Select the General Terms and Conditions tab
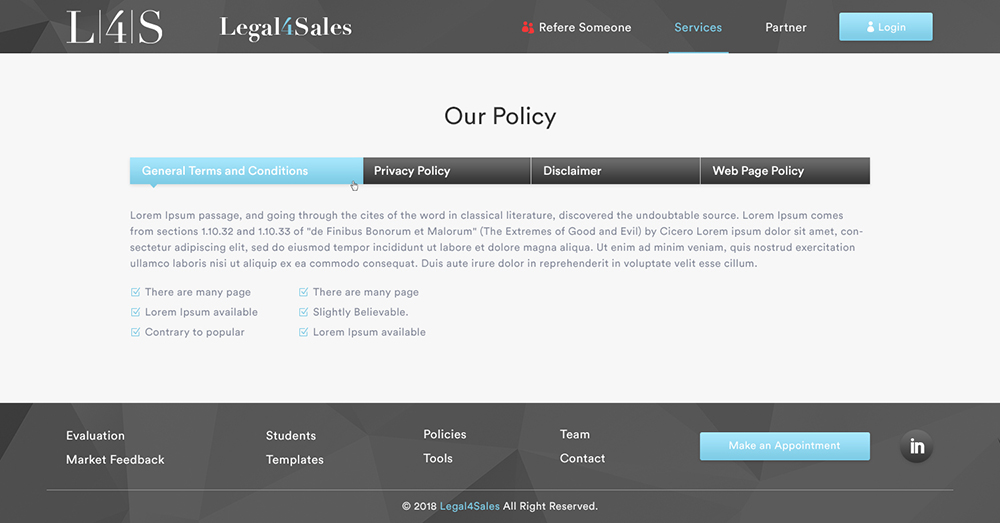The width and height of the screenshot is (1000, 523). coord(246,171)
